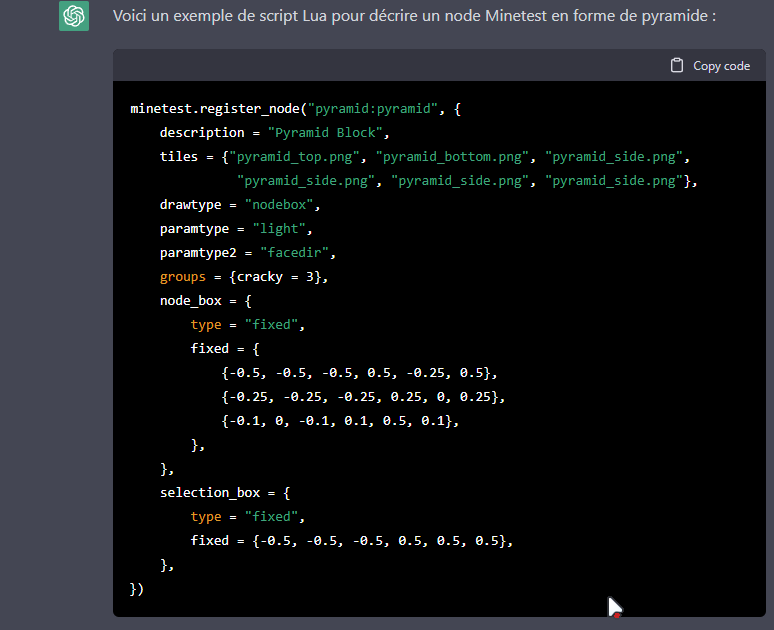The height and width of the screenshot is (630, 774).
Task: Click the "pyramid_bottom.png" string
Action: click(452, 157)
